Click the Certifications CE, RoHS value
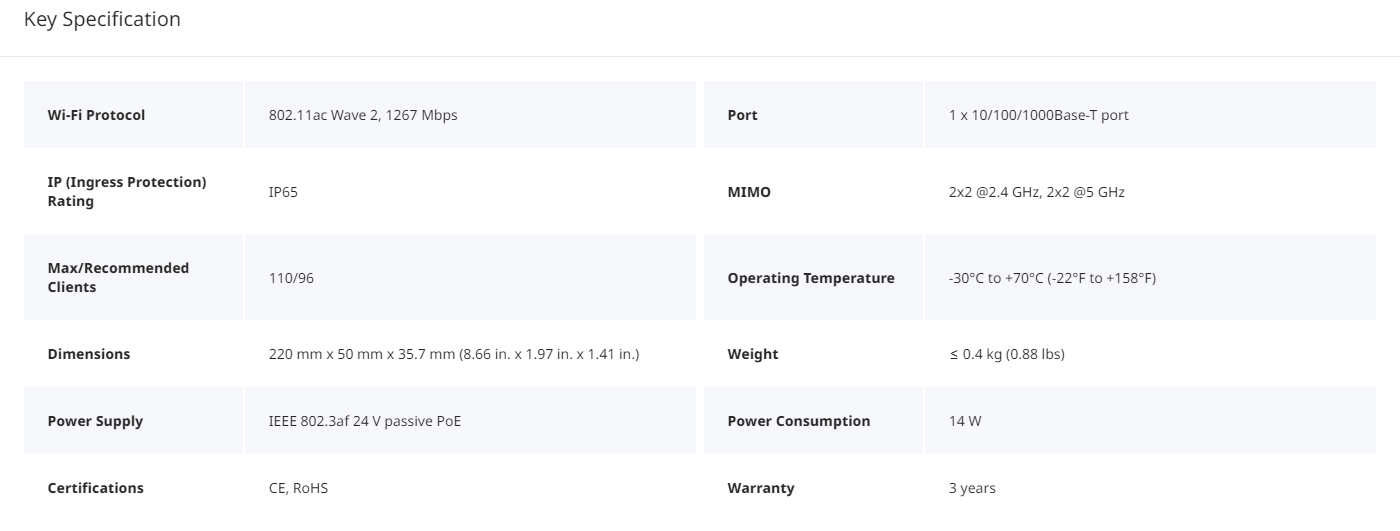 [298, 488]
